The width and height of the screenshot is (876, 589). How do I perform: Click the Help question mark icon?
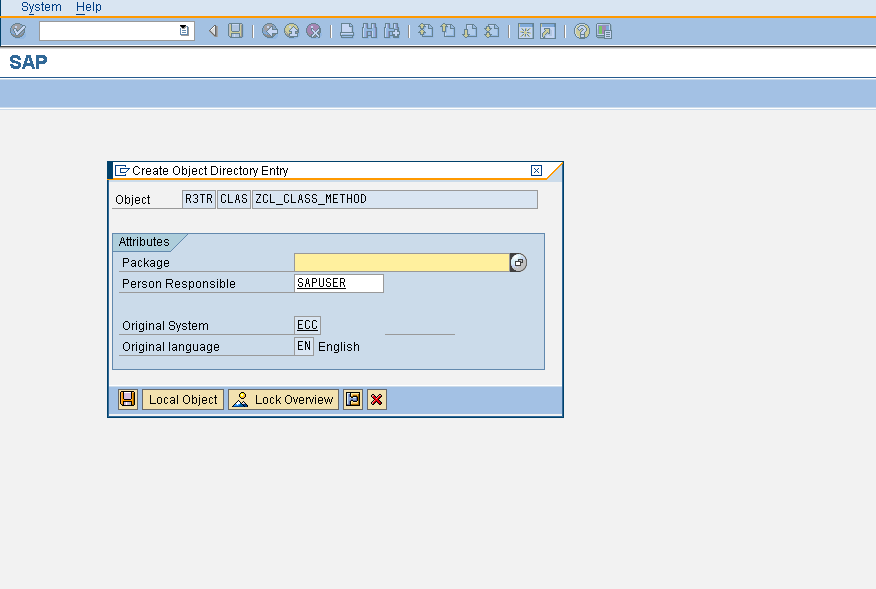coord(581,31)
